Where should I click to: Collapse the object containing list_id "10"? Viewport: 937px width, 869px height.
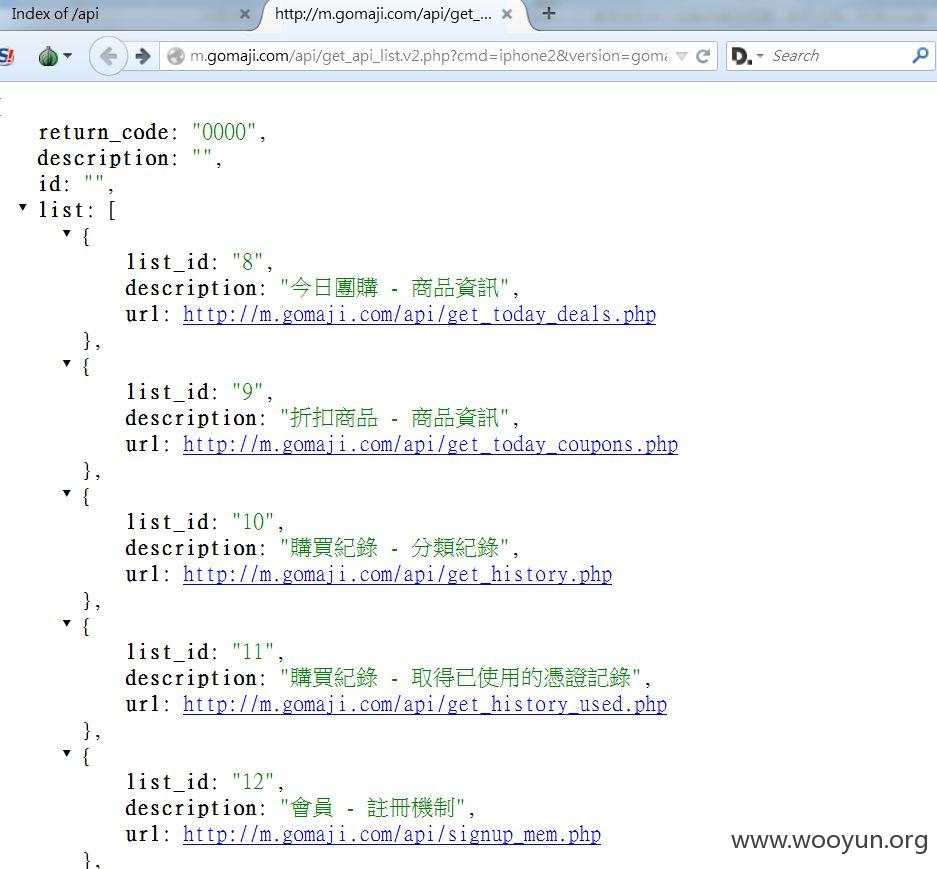click(x=67, y=493)
